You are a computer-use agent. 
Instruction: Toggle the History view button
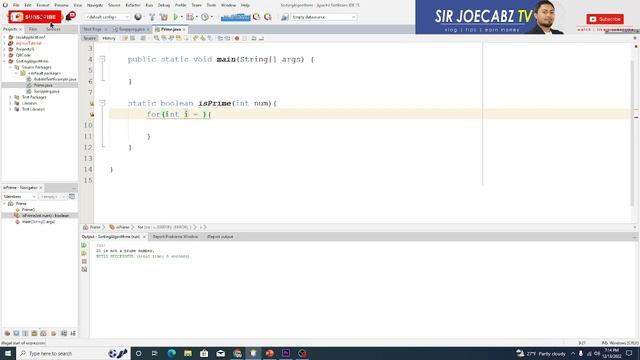109,38
